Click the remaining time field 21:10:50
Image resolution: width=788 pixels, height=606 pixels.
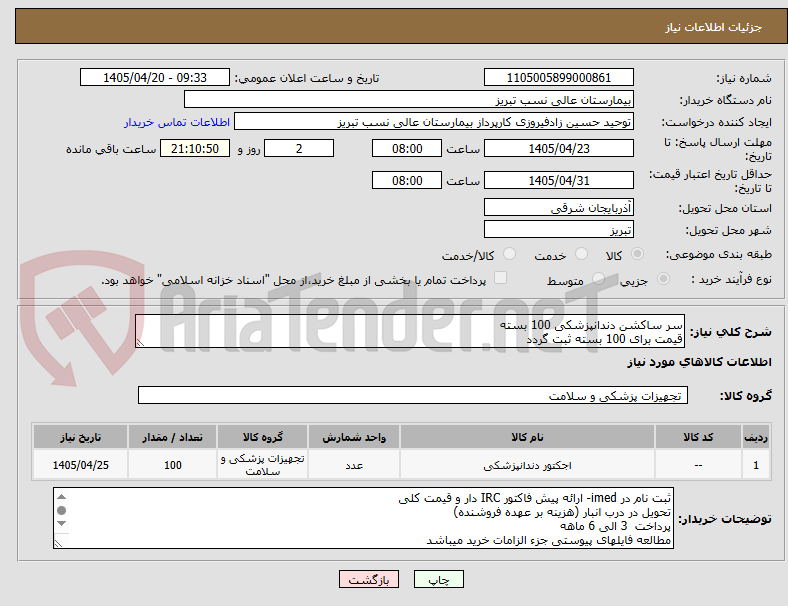click(x=195, y=148)
